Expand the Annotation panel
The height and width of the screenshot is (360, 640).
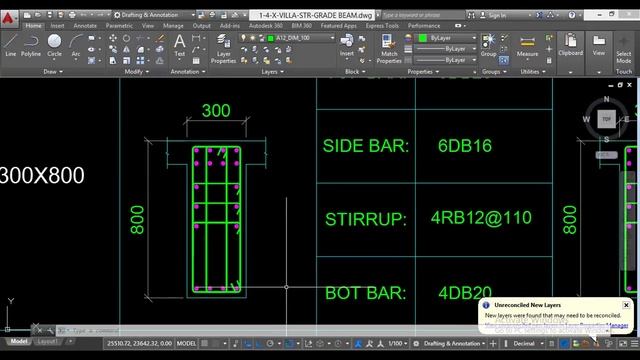tap(188, 72)
